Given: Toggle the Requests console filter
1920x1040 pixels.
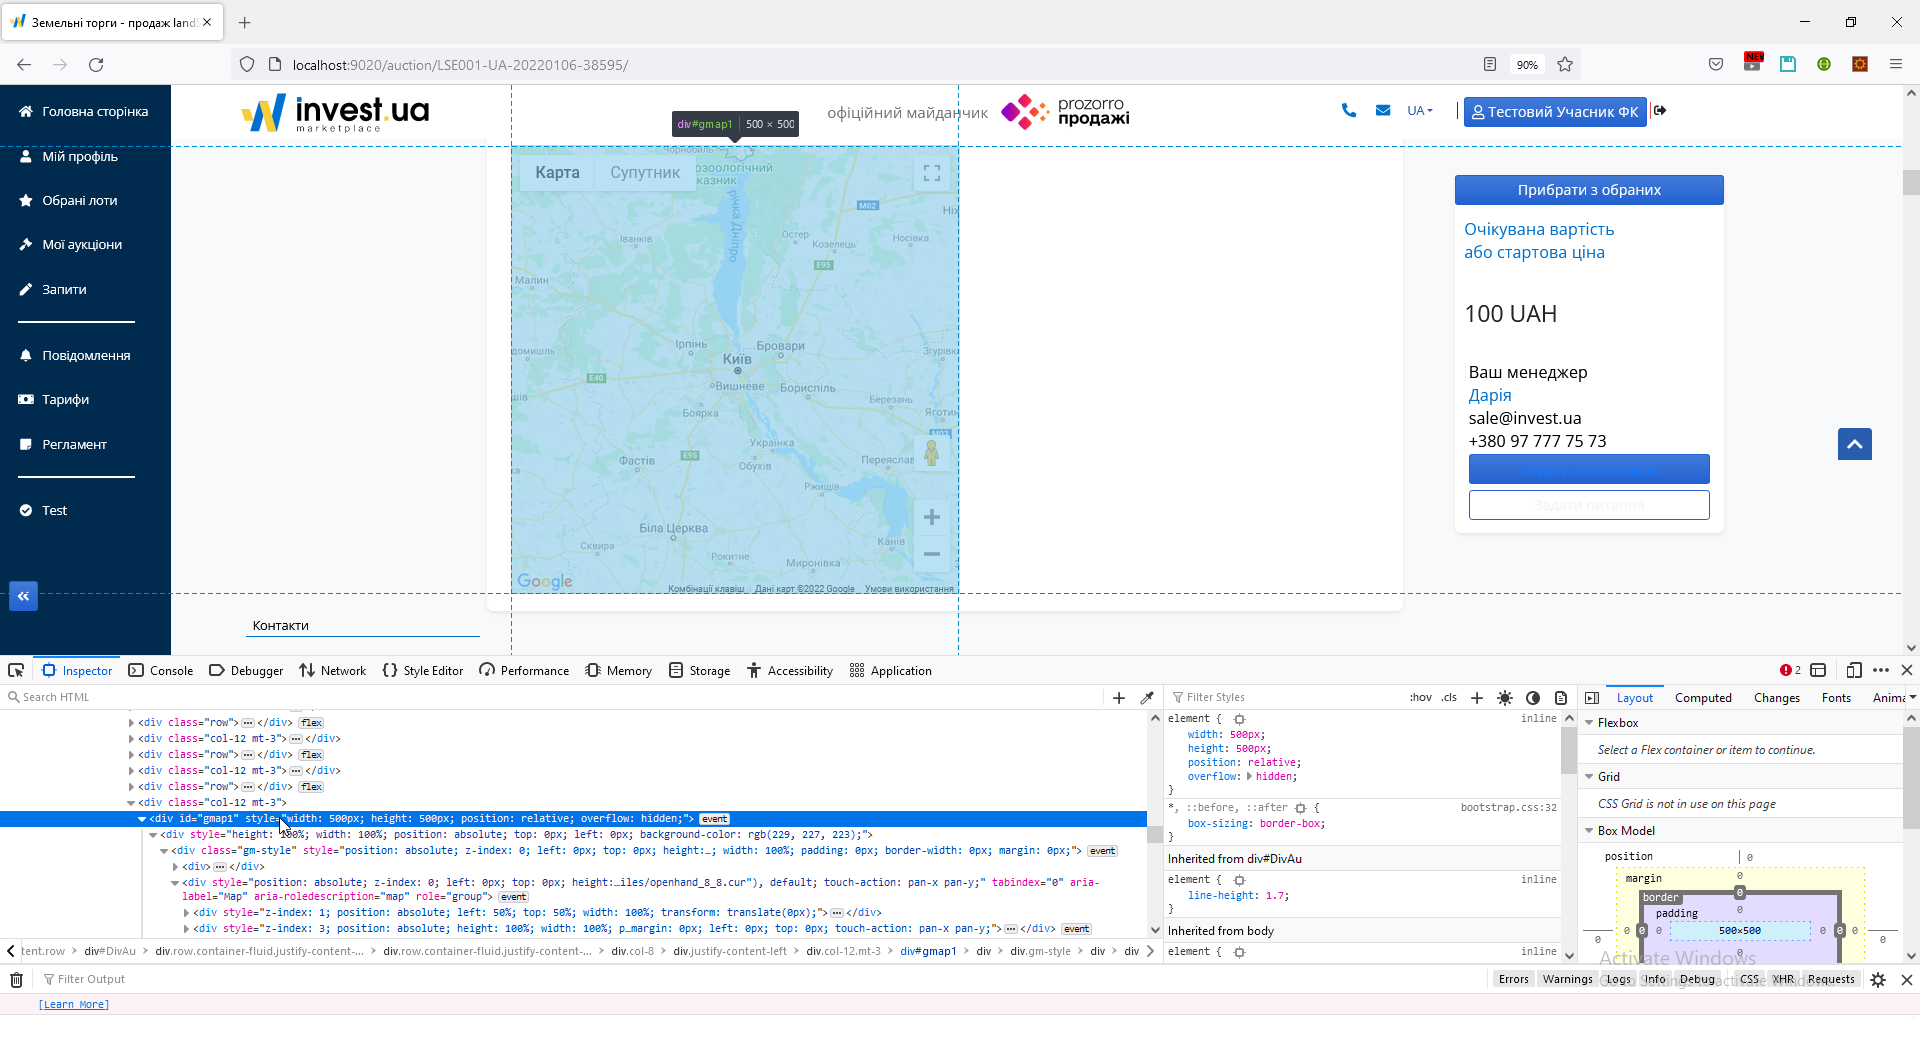Looking at the screenshot, I should click(1831, 980).
